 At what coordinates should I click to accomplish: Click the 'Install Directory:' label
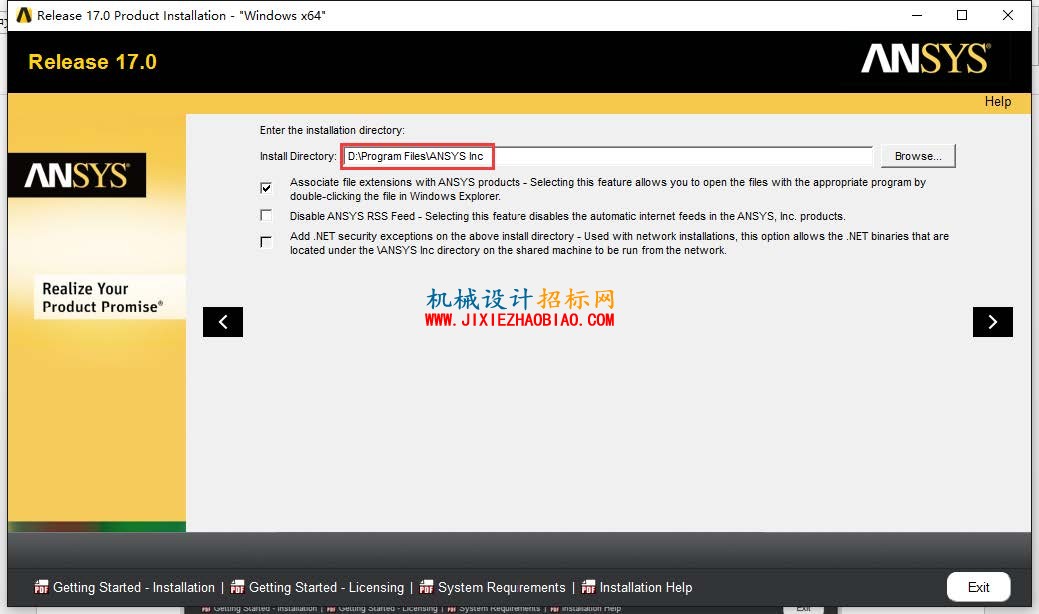point(298,156)
